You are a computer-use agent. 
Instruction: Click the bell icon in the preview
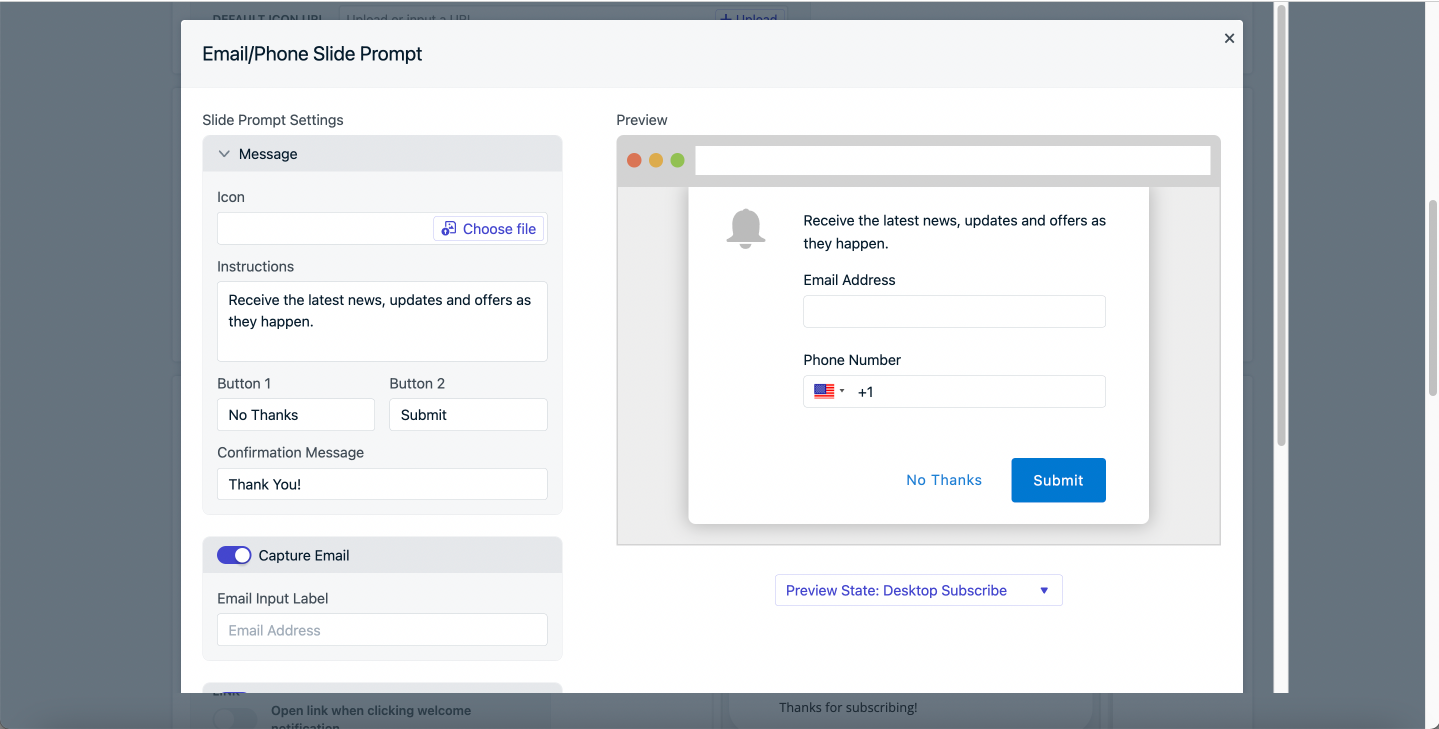point(745,229)
